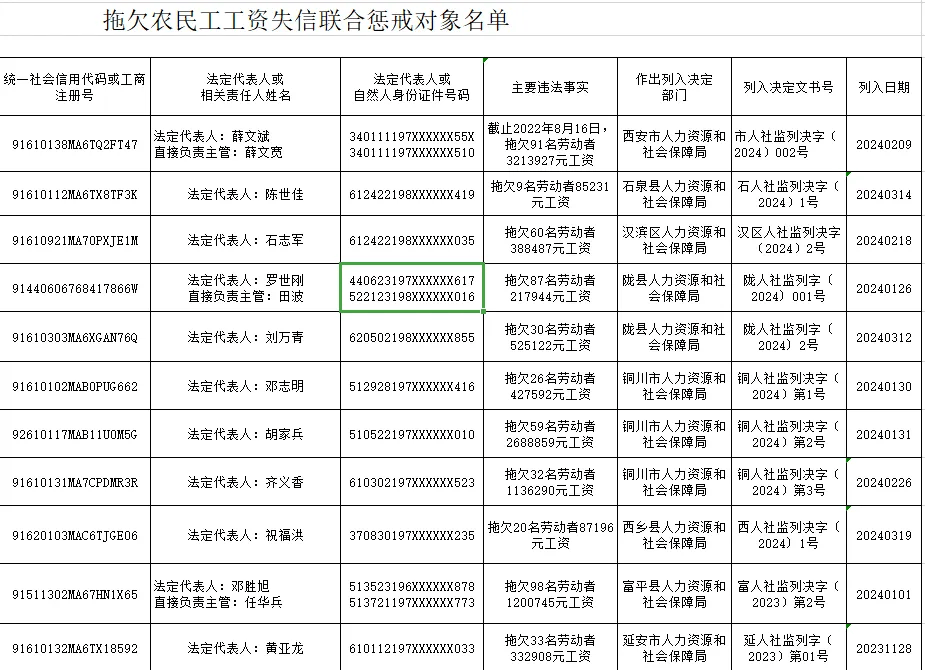
Task: Click the 统一社会信用代码或工商注册号 header cell
Action: 76,87
